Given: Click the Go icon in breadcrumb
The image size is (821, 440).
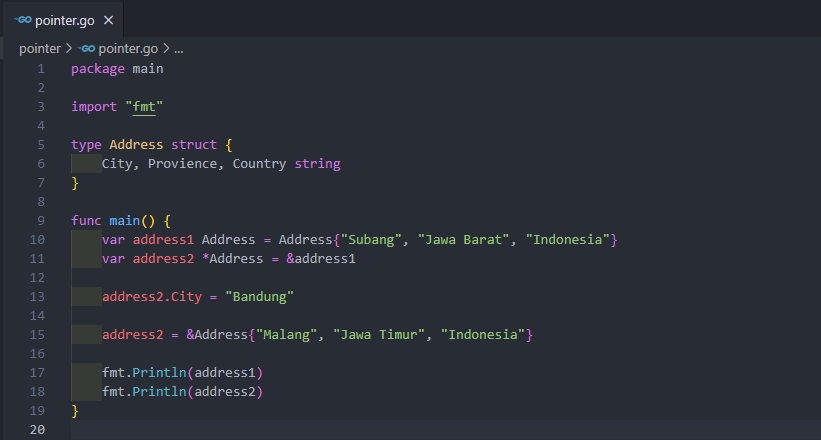Looking at the screenshot, I should click(x=86, y=49).
